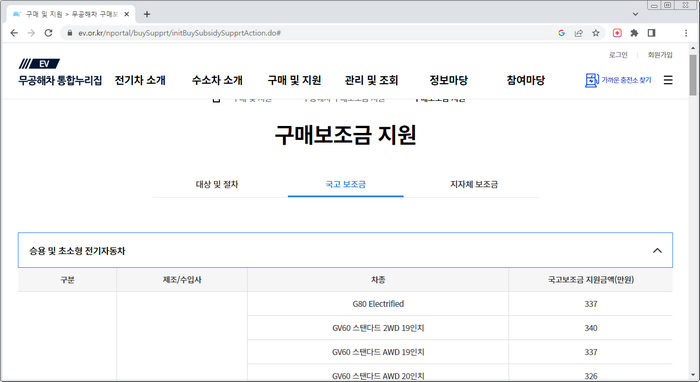Click the 340 subsidy amount cell
Viewport: 700px width, 382px height.
click(x=591, y=328)
